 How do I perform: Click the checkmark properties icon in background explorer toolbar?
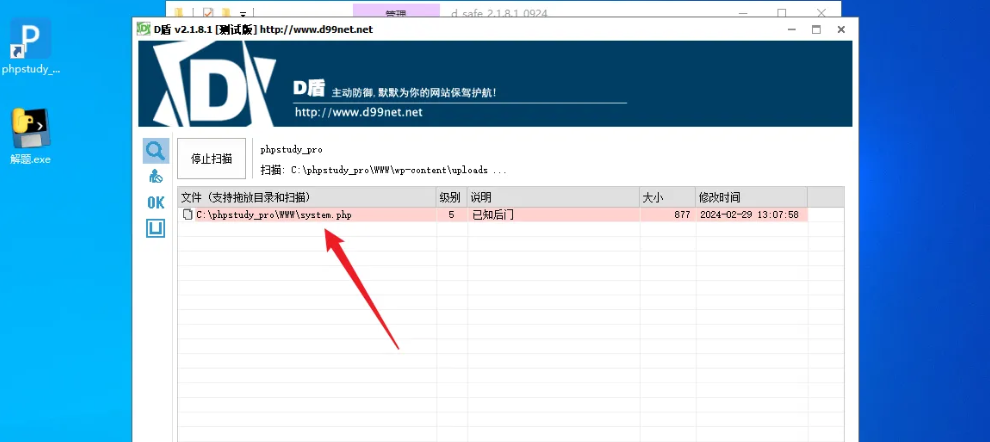coord(208,12)
